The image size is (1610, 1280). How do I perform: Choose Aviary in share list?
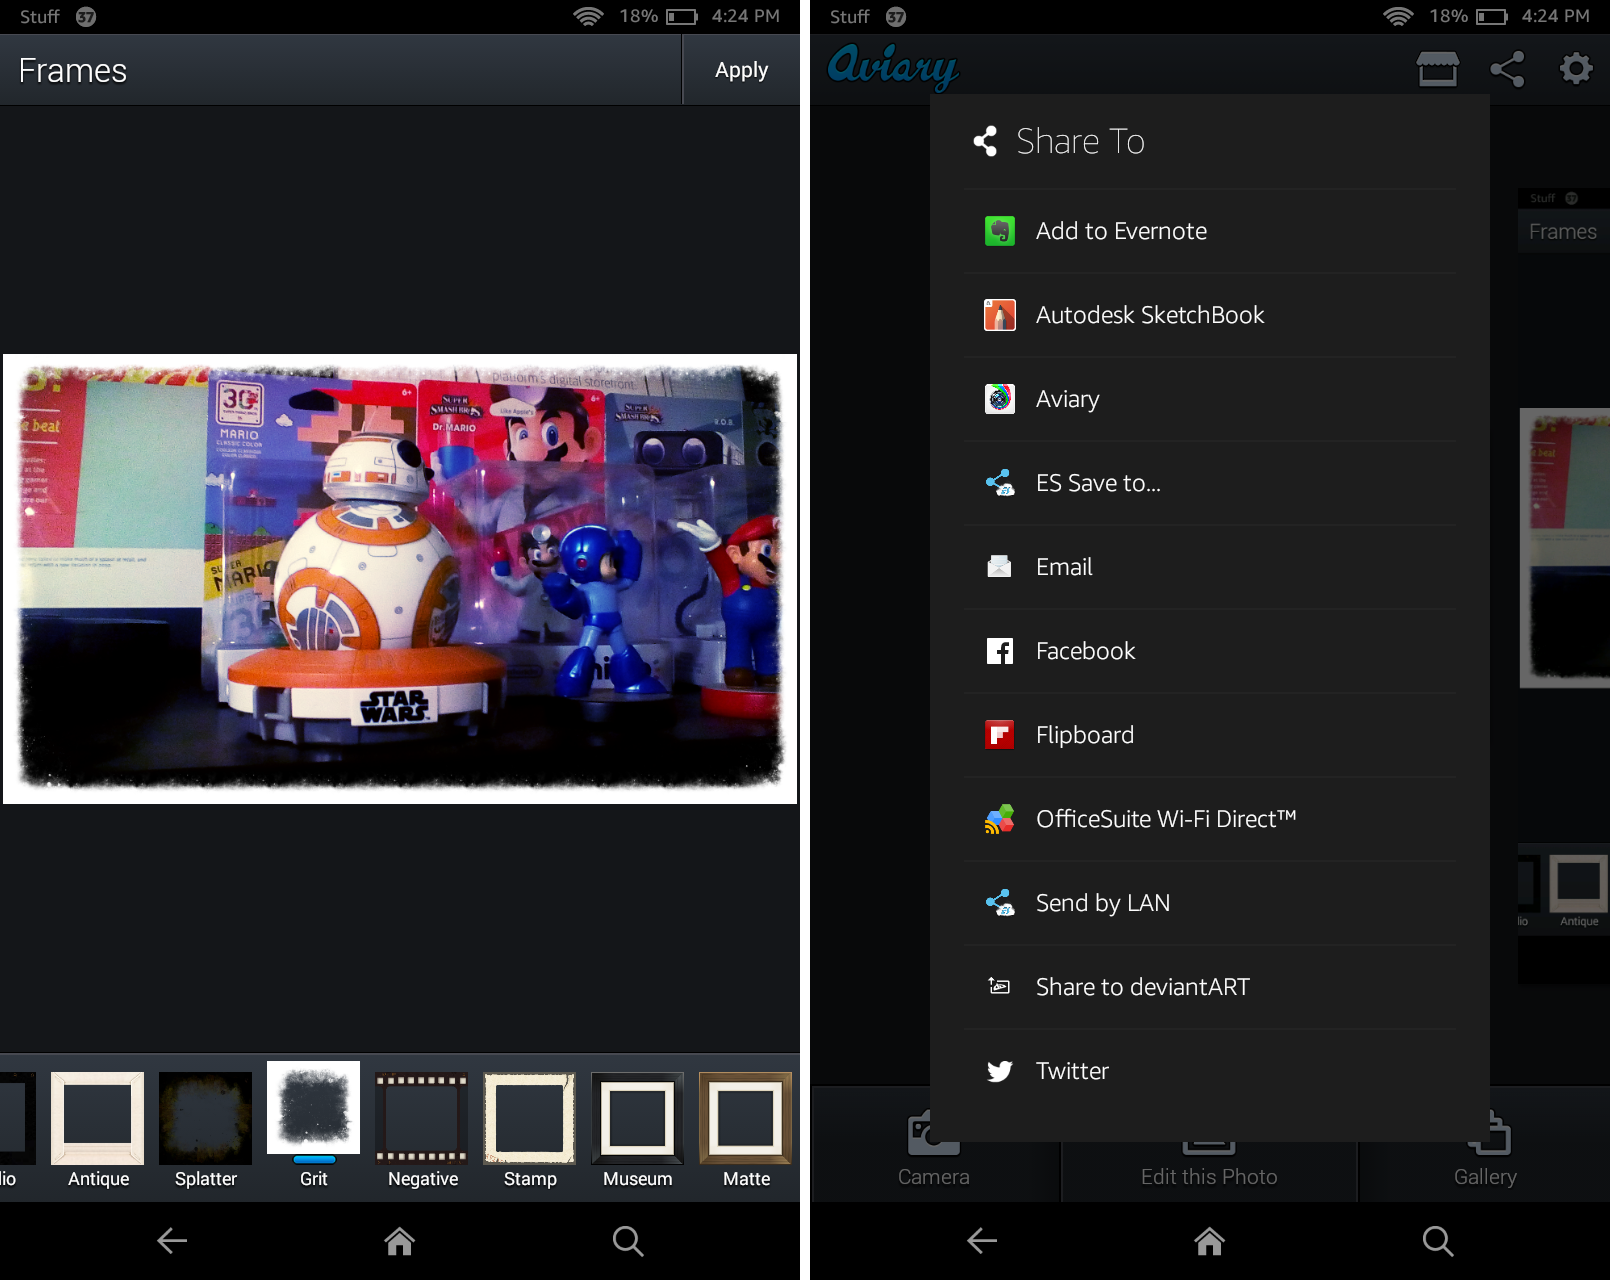1210,399
